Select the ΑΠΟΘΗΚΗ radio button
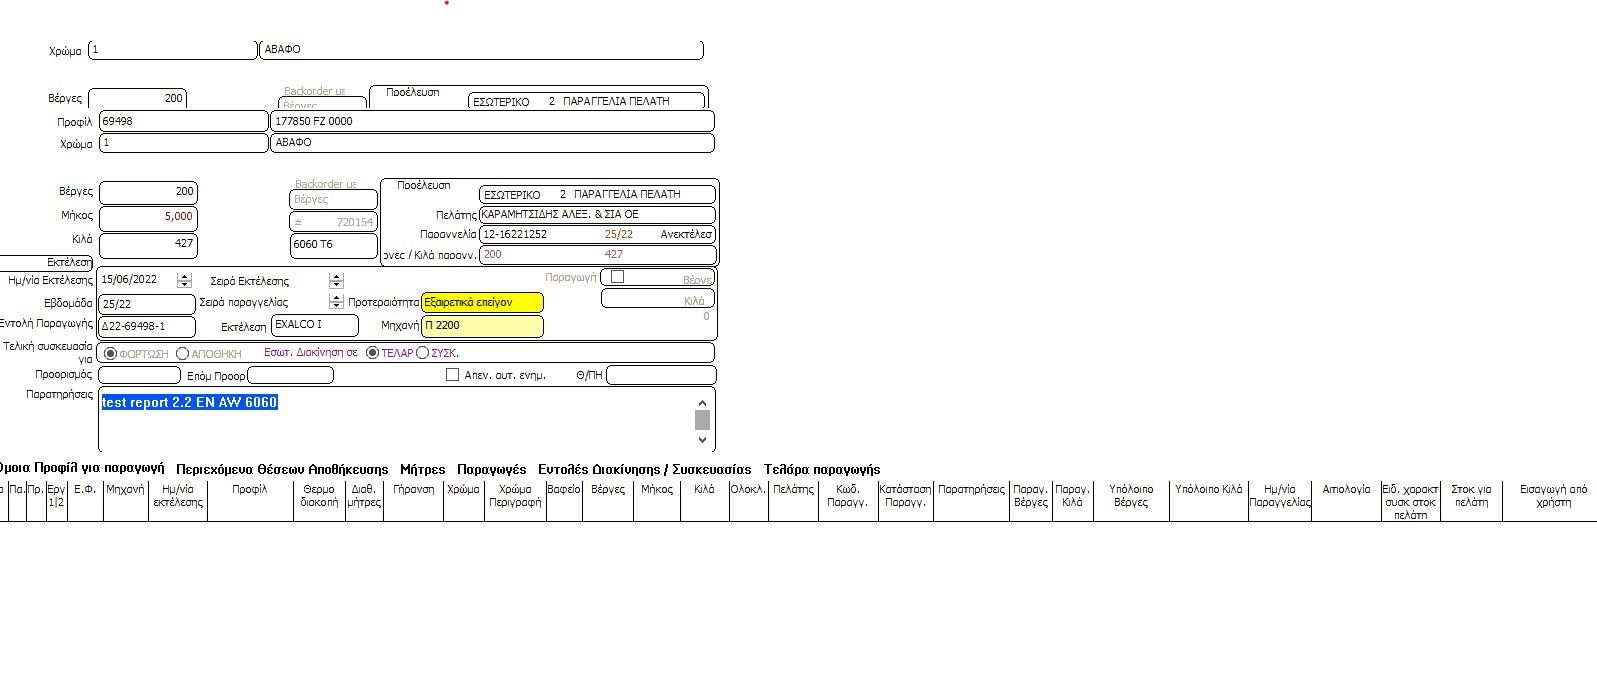 (x=183, y=354)
